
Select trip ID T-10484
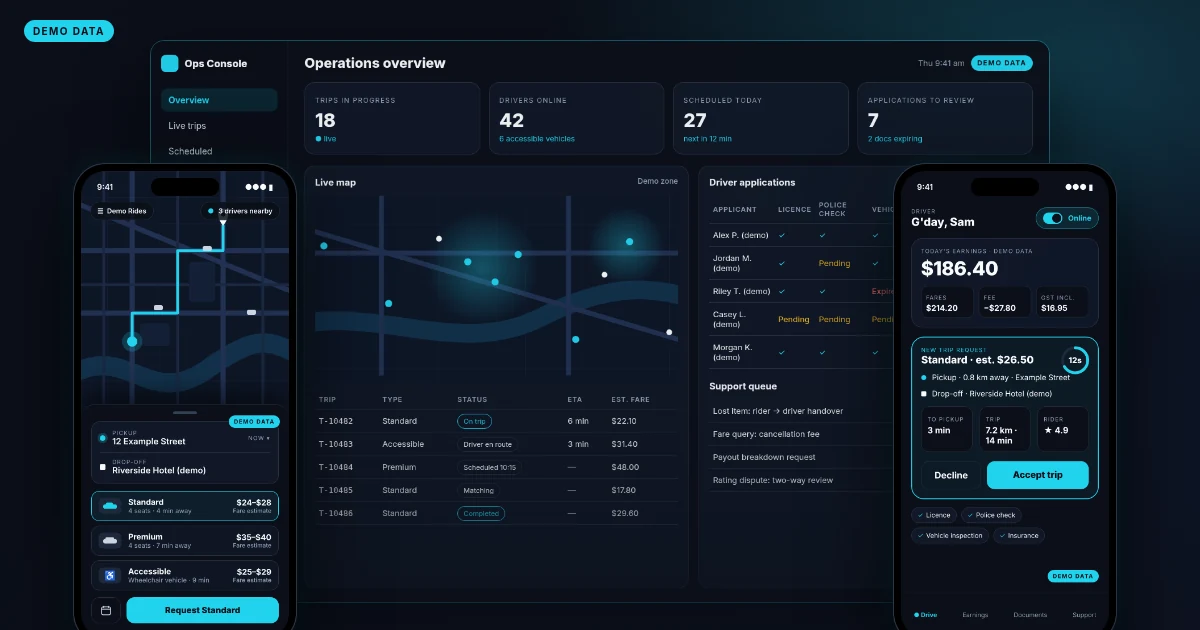point(334,467)
